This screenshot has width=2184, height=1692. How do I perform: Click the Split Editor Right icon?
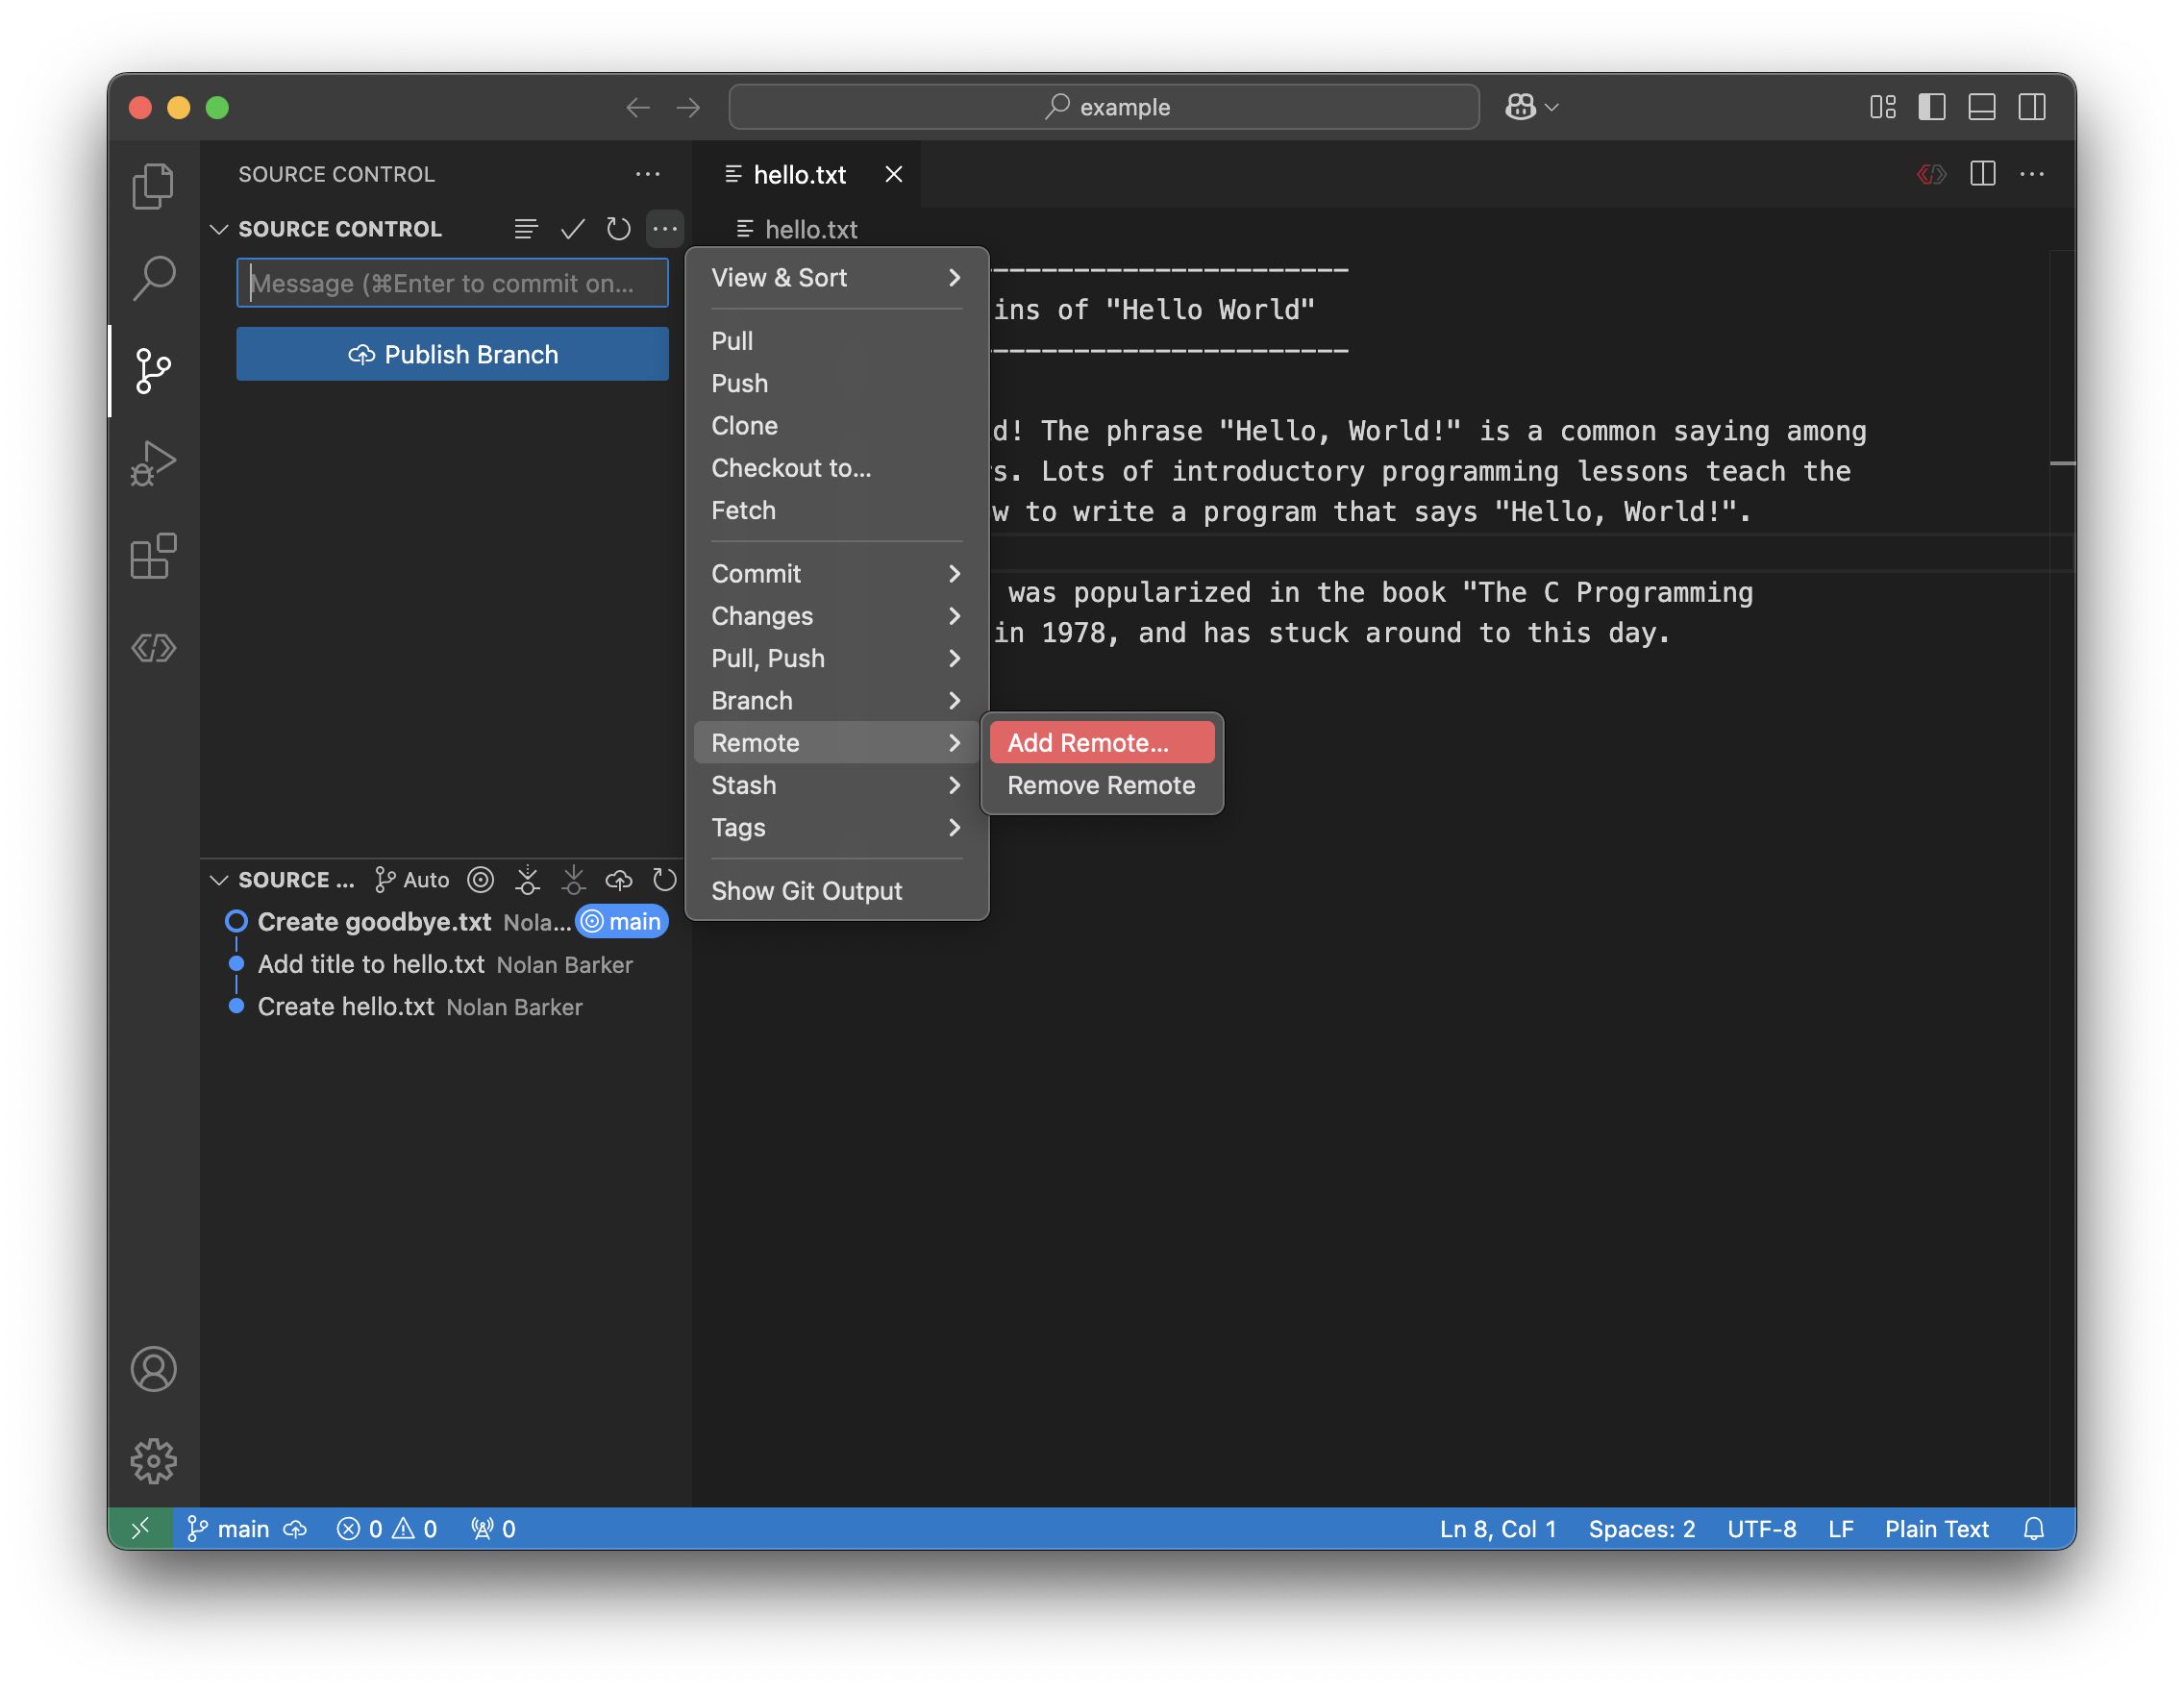pyautogui.click(x=1983, y=174)
